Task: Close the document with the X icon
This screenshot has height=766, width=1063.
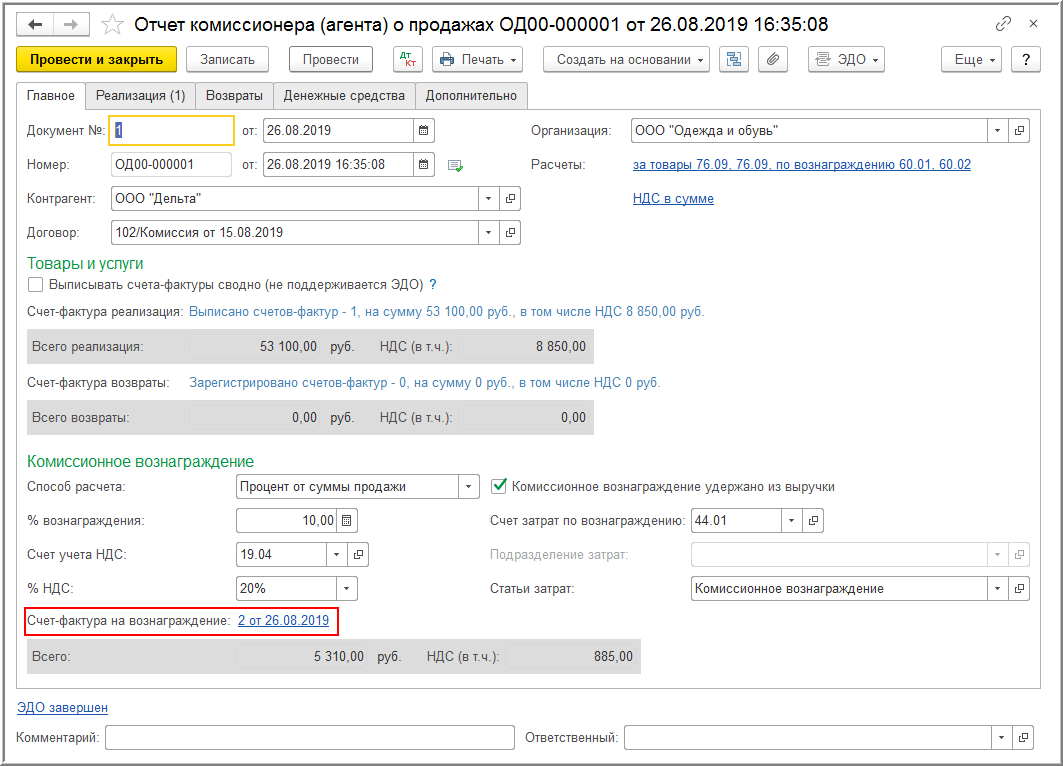Action: [1033, 24]
